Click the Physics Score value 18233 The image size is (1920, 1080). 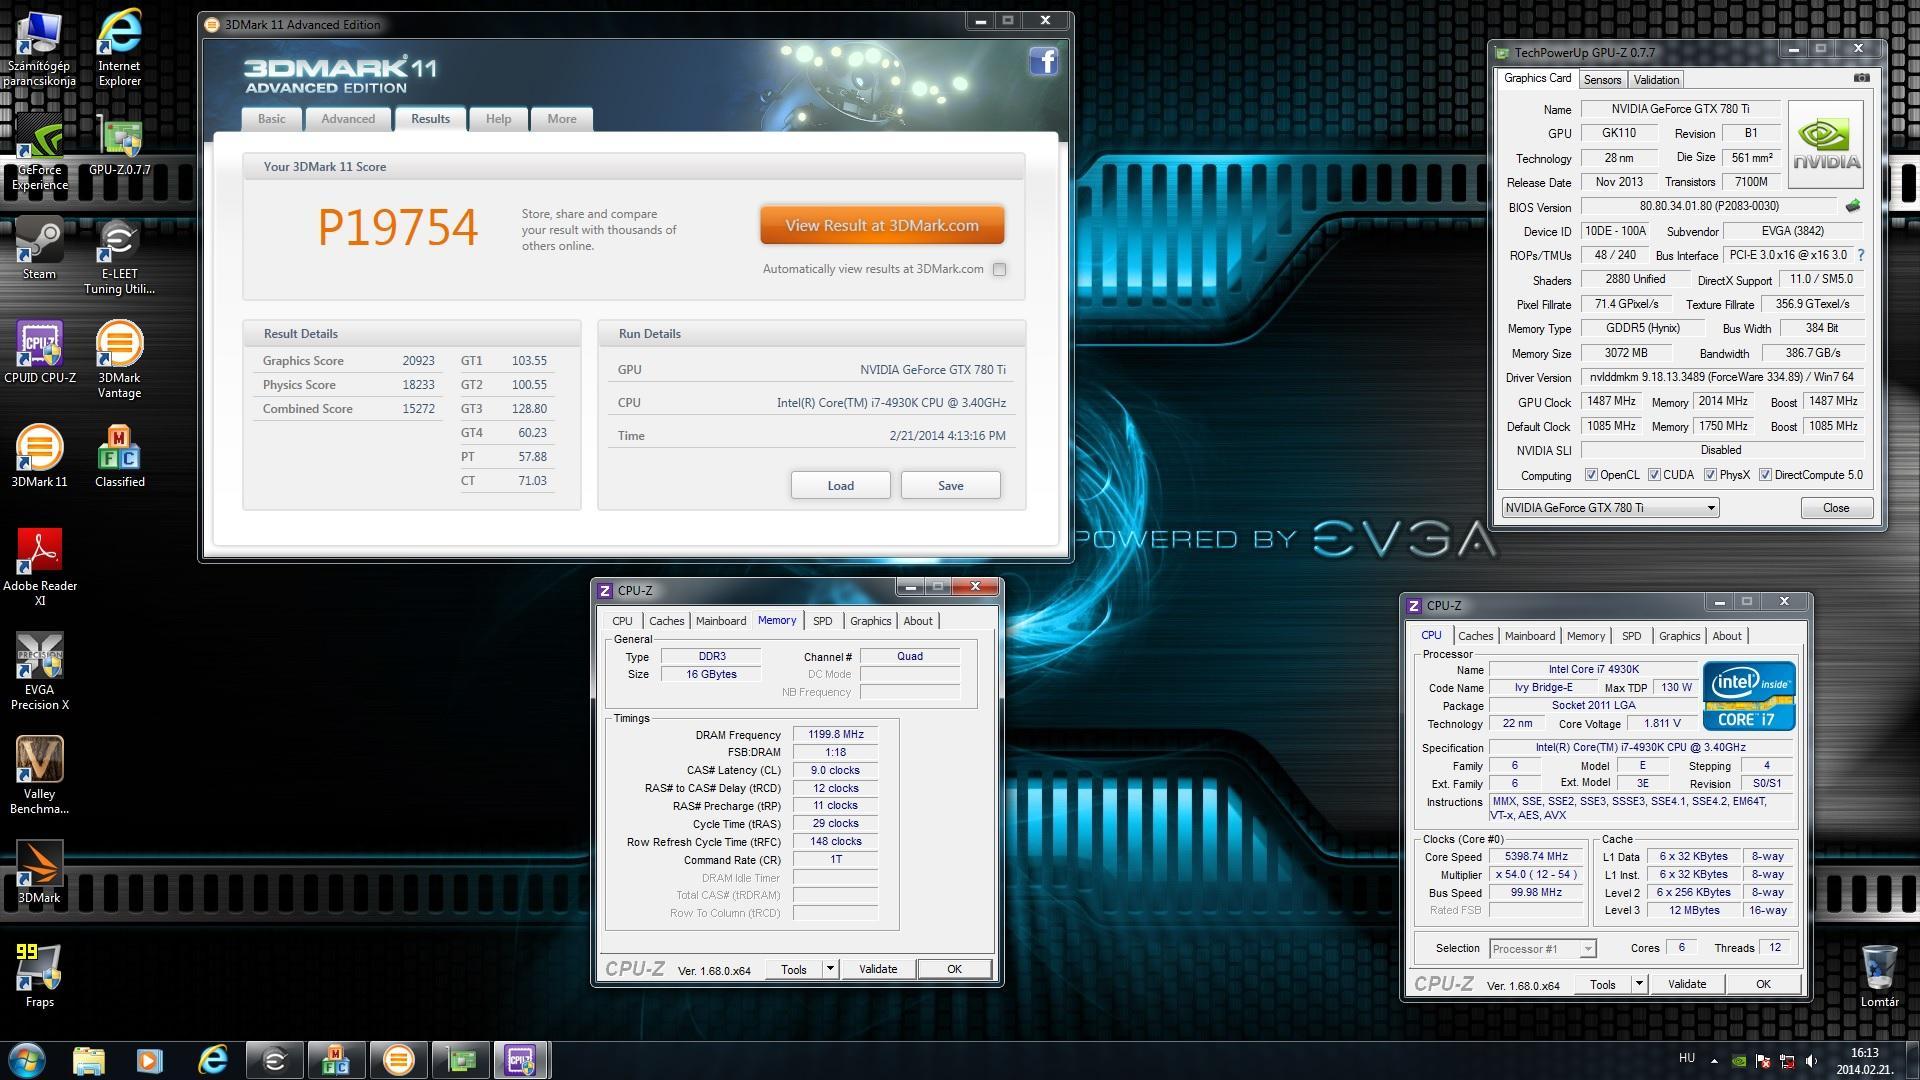tap(418, 385)
